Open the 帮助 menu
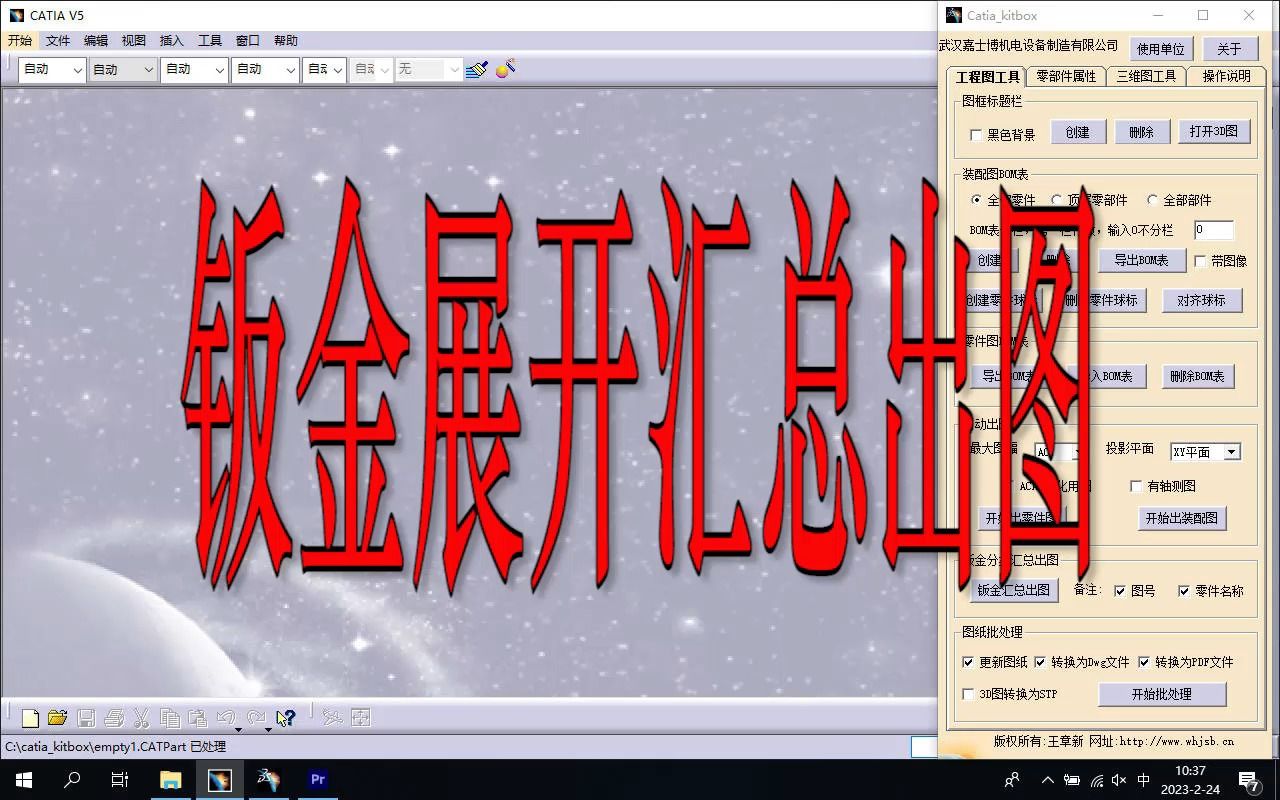The height and width of the screenshot is (800, 1280). 286,40
